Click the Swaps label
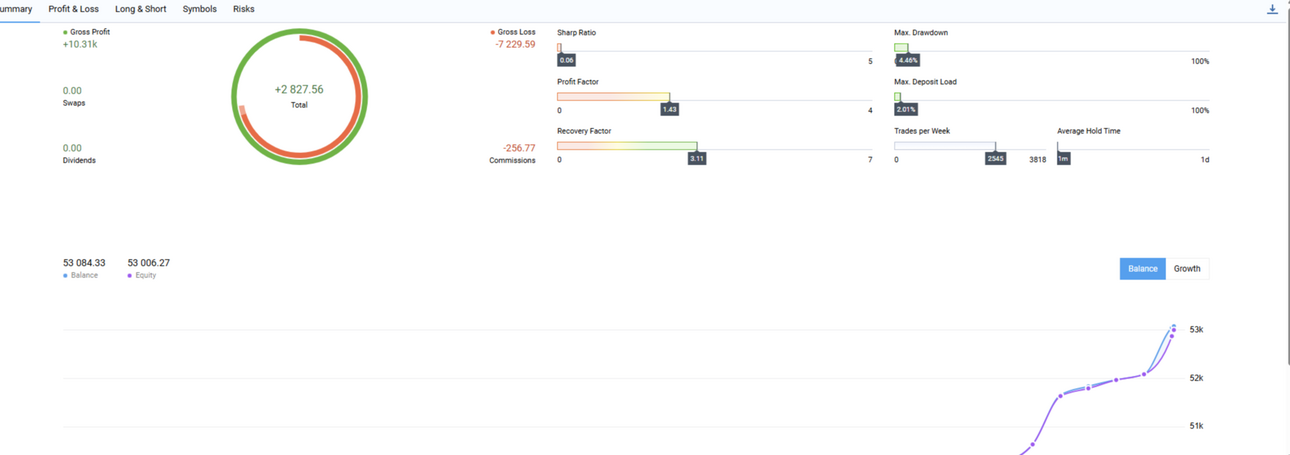 pos(74,103)
